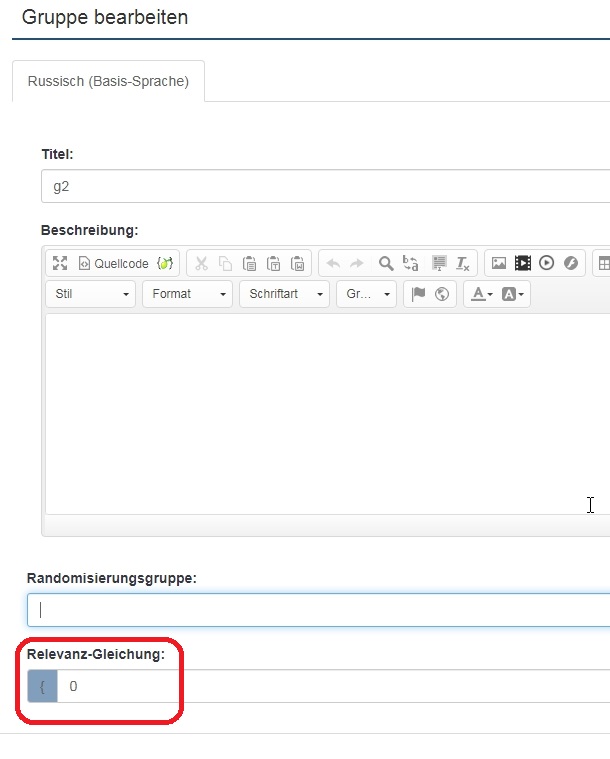Open the LimeSurvey placeholder fields icon
The height and width of the screenshot is (759, 610).
[x=165, y=264]
